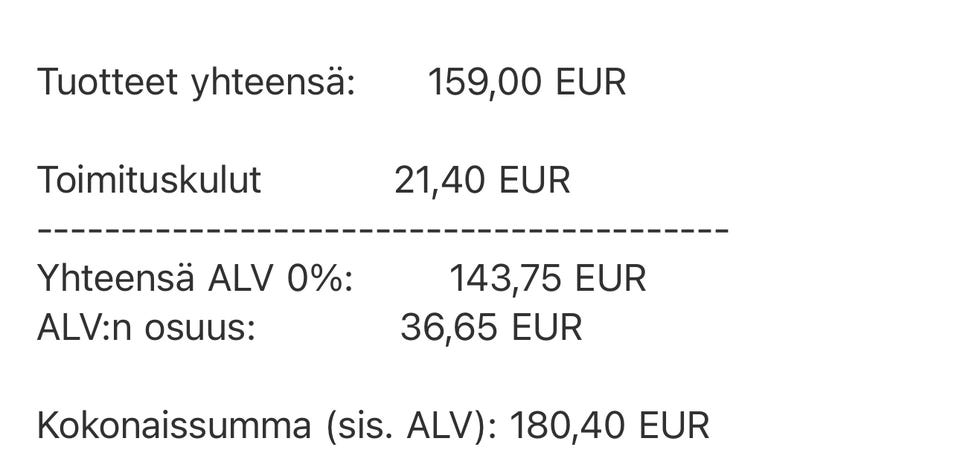The height and width of the screenshot is (476, 960).
Task: Select the 143,75 amount
Action: (x=505, y=278)
